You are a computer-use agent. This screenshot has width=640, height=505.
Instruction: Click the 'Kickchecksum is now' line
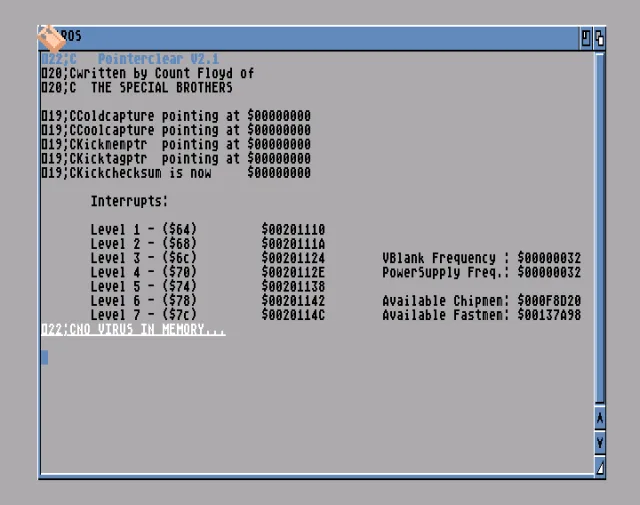176,173
